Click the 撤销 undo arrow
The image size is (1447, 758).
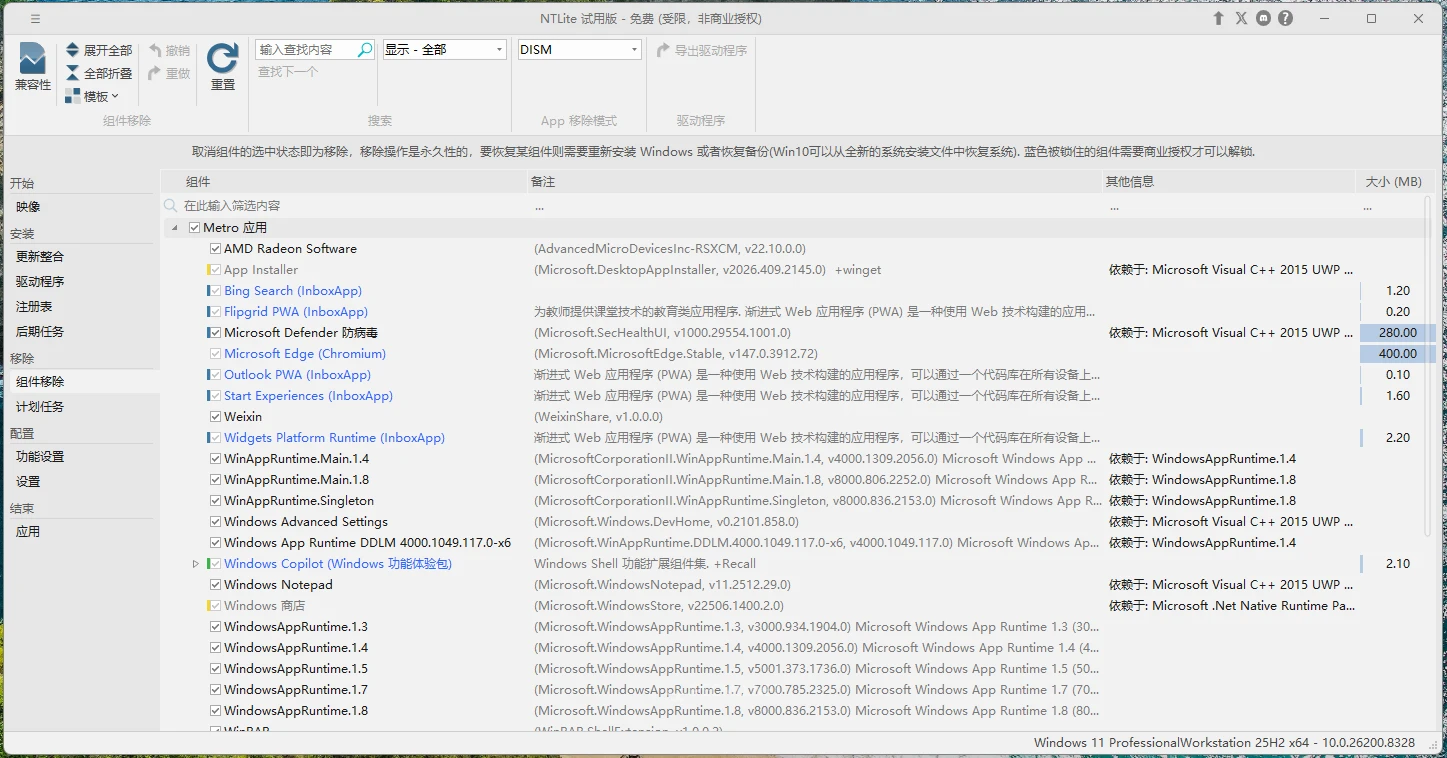(x=155, y=50)
